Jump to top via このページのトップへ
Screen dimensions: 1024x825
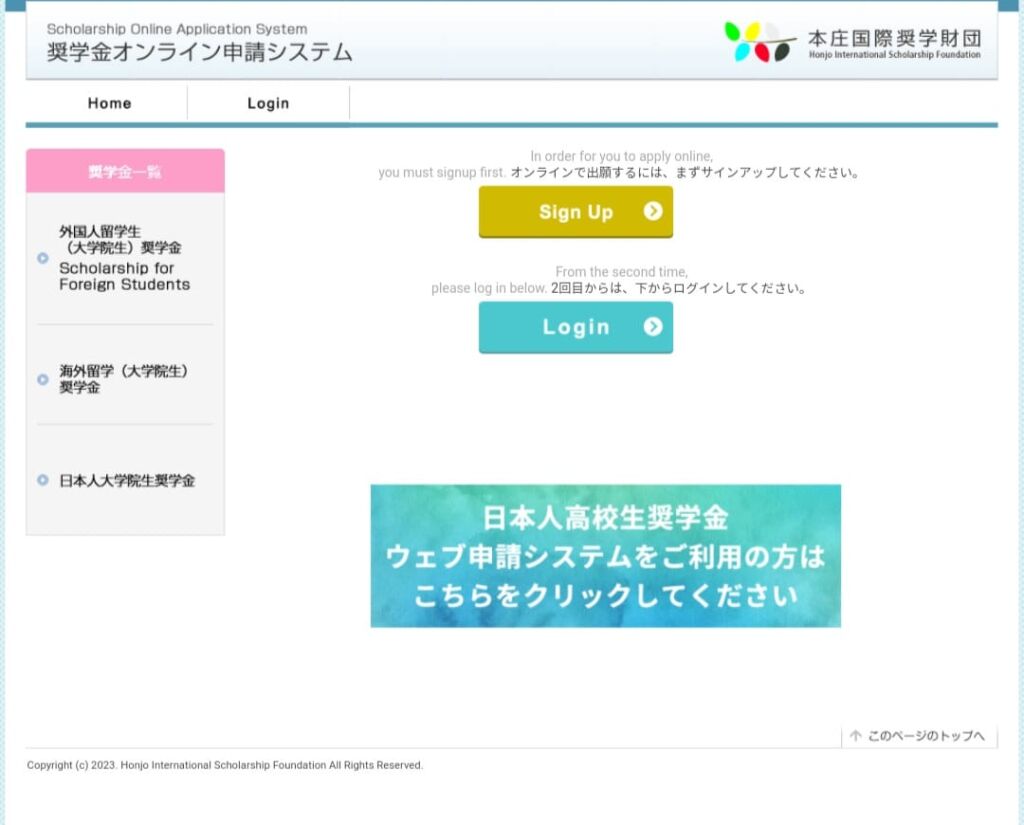(x=926, y=737)
